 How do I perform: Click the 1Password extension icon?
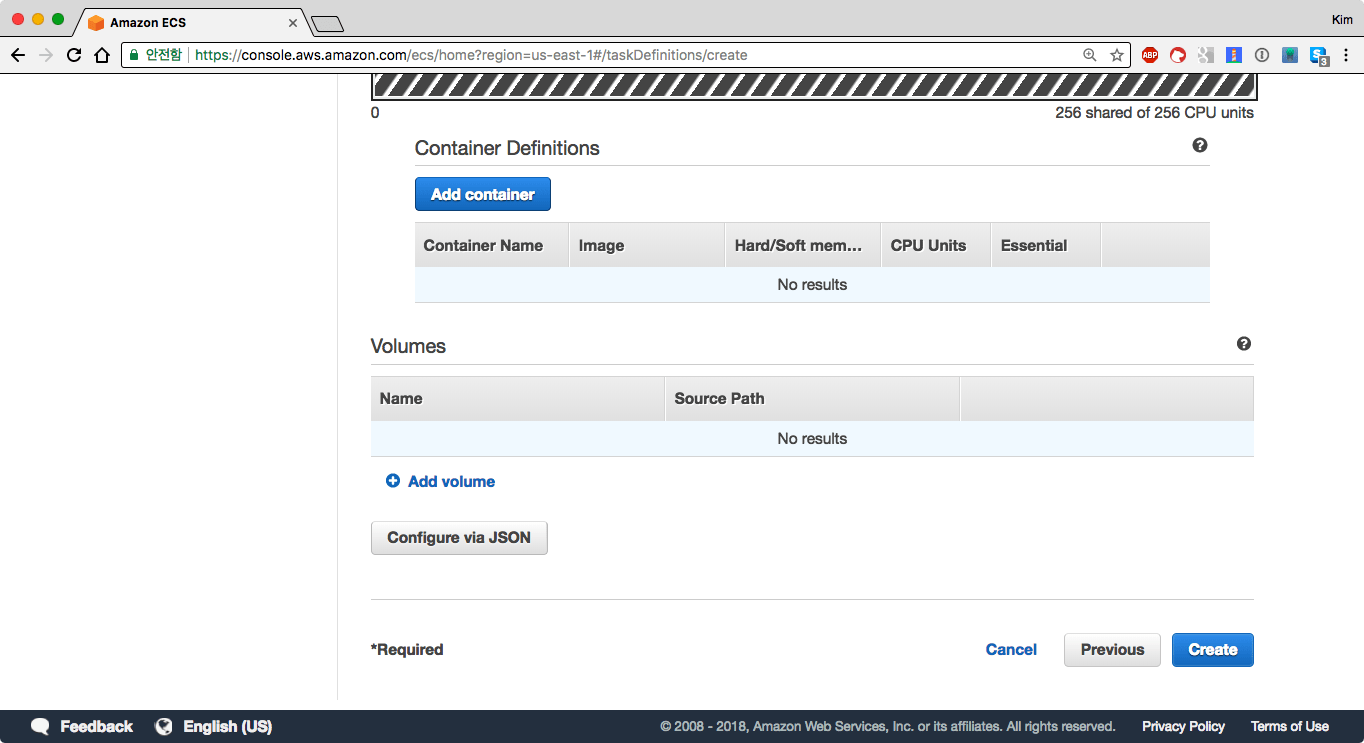click(x=1262, y=55)
